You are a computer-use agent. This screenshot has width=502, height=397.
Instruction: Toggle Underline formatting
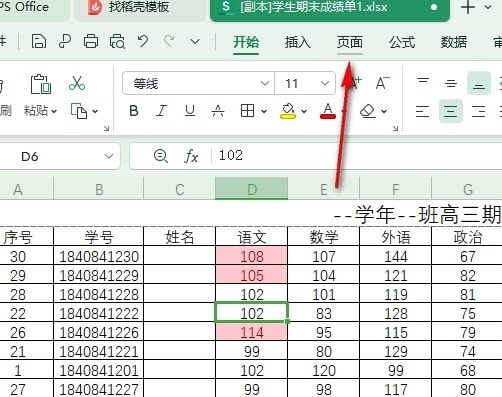pos(190,111)
